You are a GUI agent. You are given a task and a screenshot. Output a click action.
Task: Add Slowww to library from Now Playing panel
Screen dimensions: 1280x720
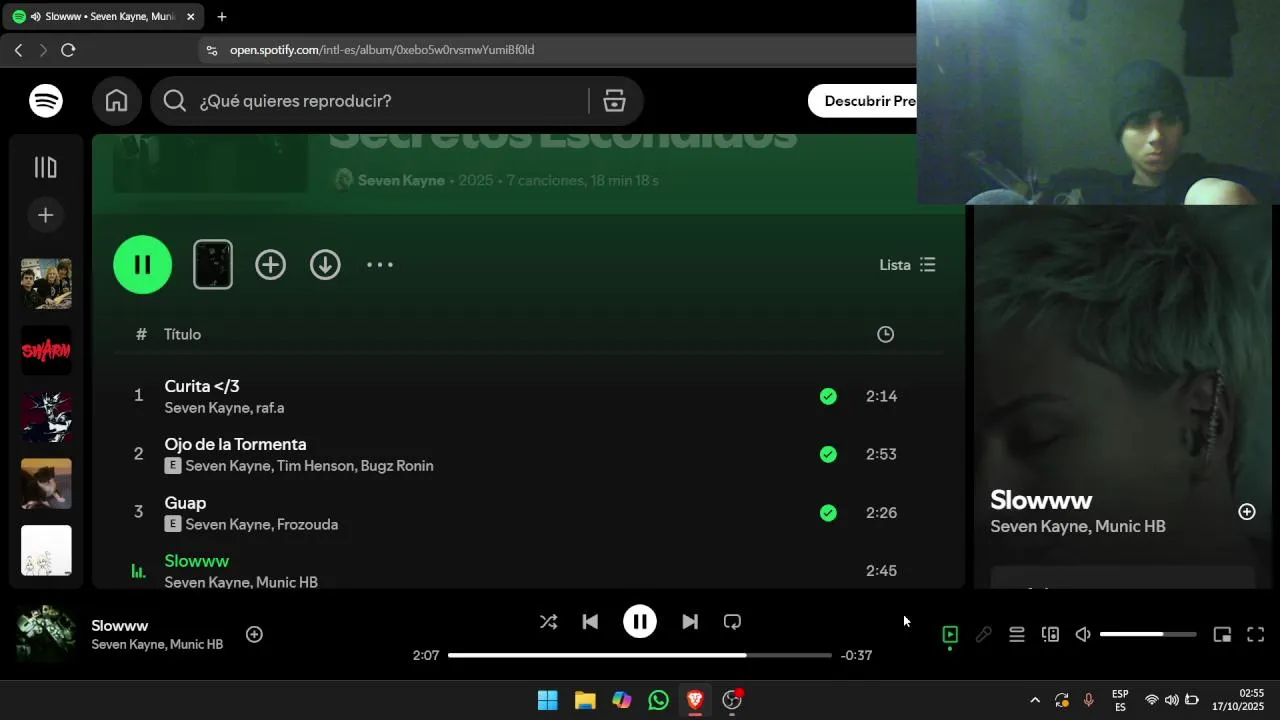[1247, 512]
